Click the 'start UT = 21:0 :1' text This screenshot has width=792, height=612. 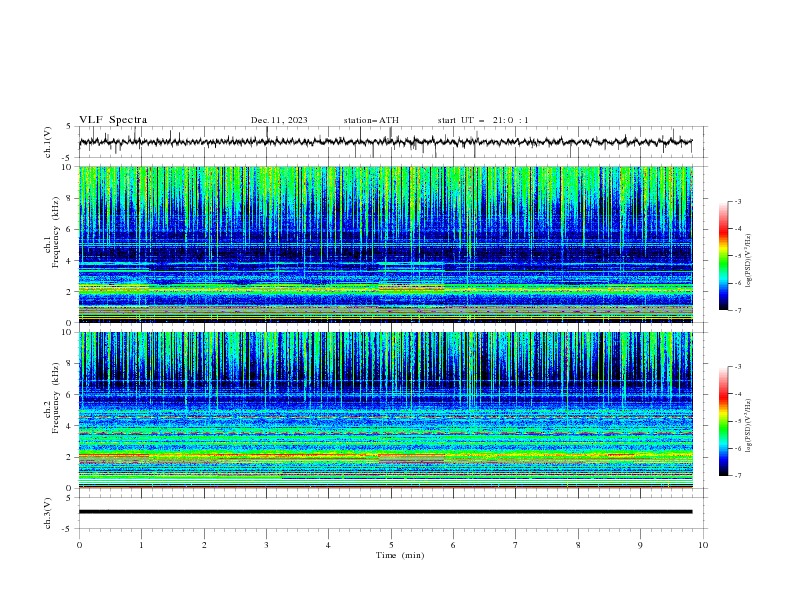tap(483, 120)
